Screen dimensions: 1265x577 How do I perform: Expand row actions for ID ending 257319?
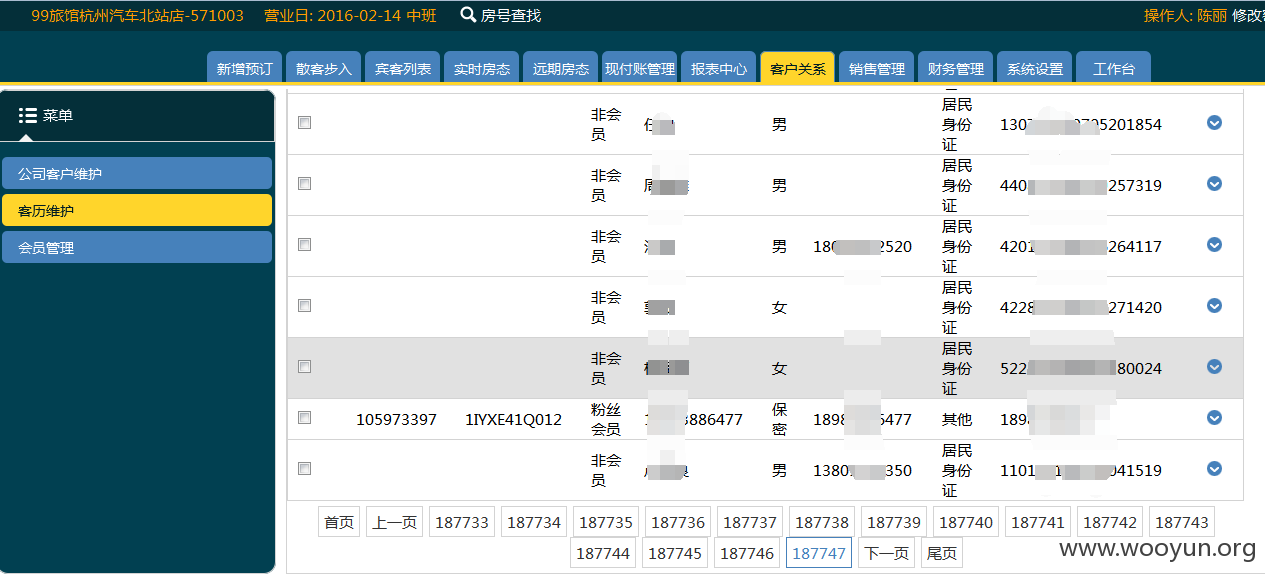(x=1214, y=183)
